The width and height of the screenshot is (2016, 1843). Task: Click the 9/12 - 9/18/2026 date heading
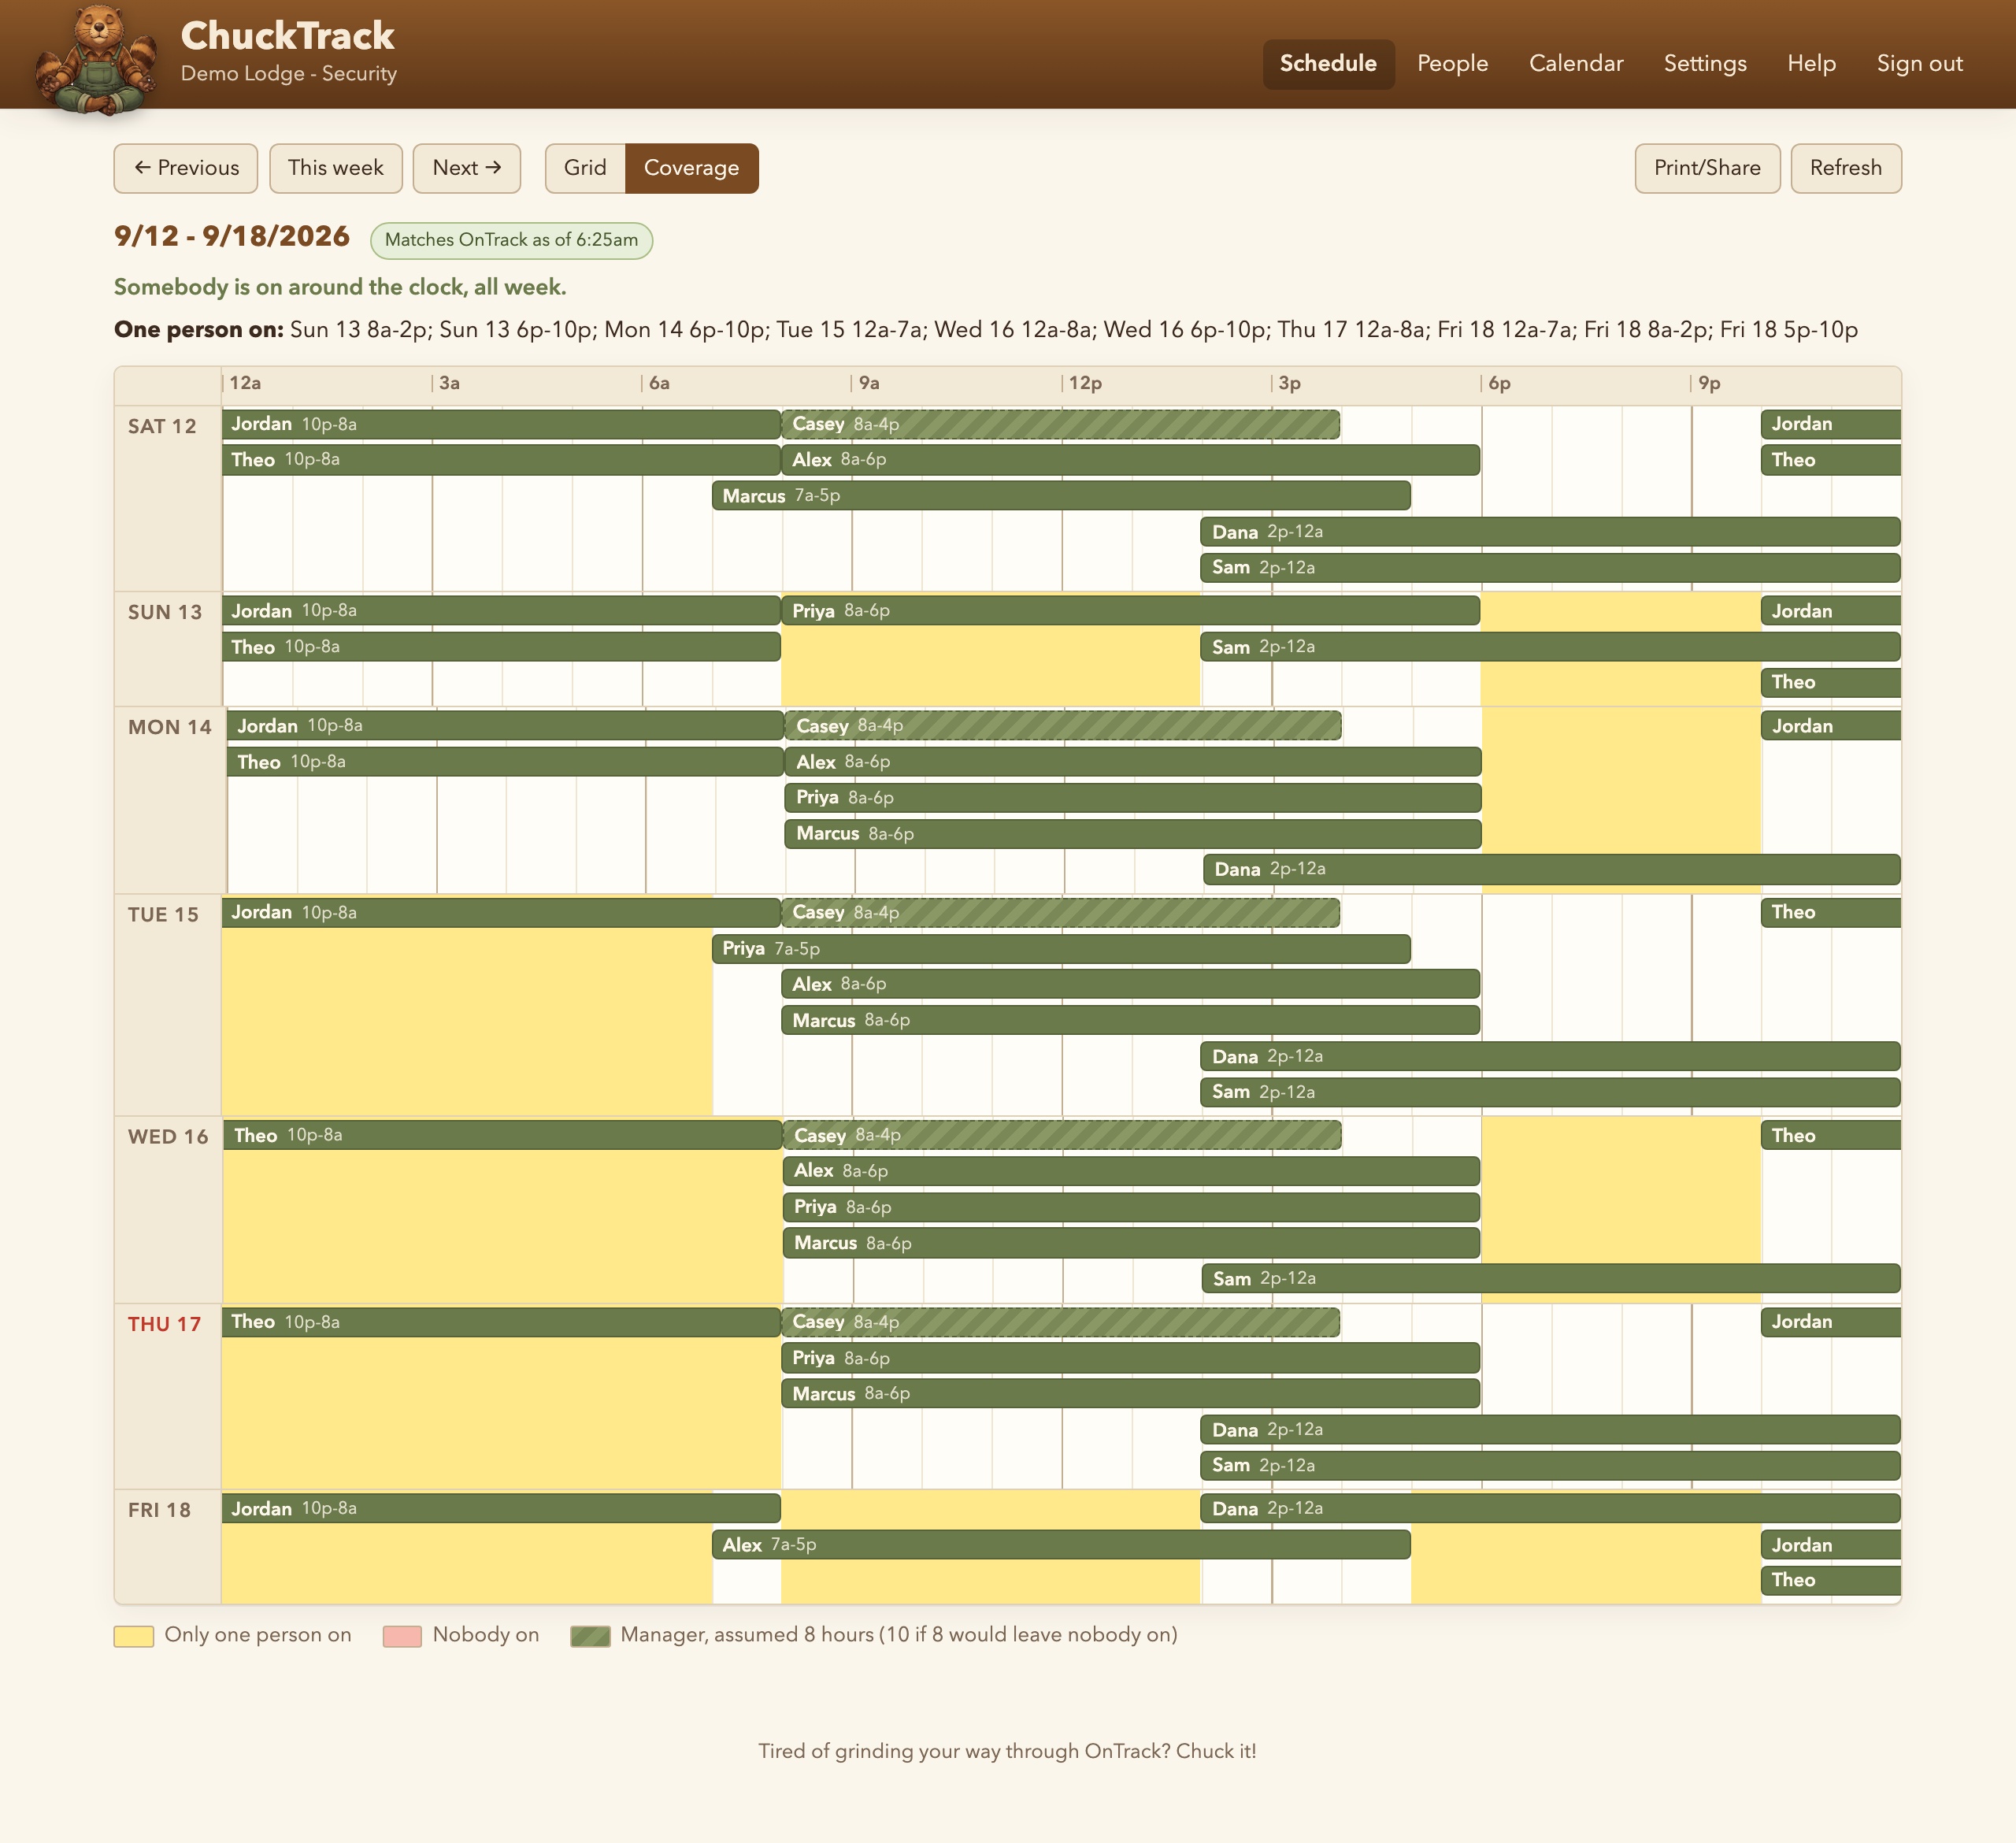[x=232, y=236]
